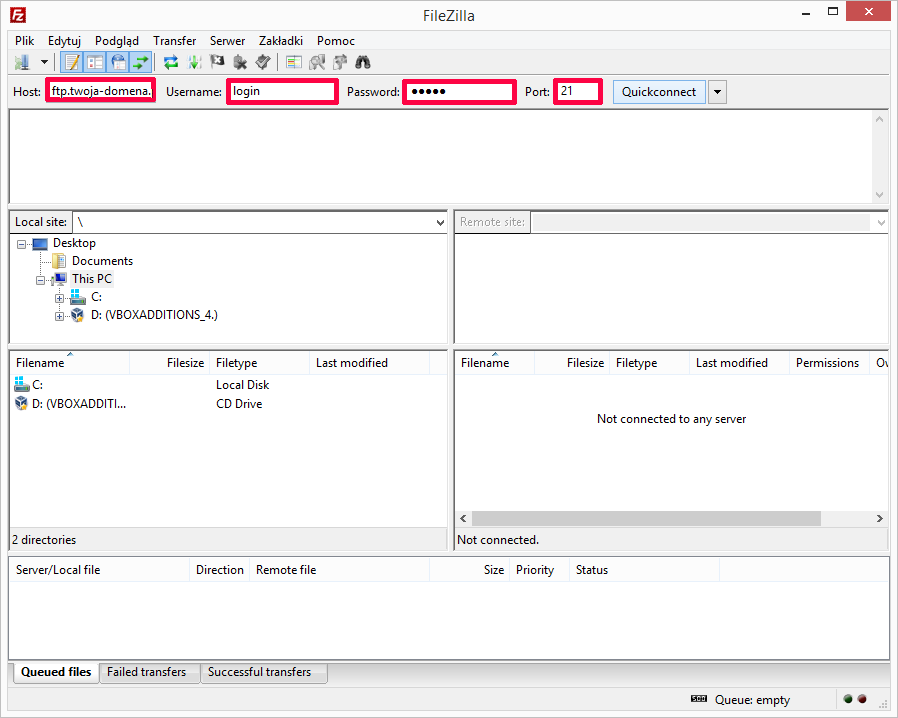Switch to the Successful transfers tab

(x=264, y=672)
